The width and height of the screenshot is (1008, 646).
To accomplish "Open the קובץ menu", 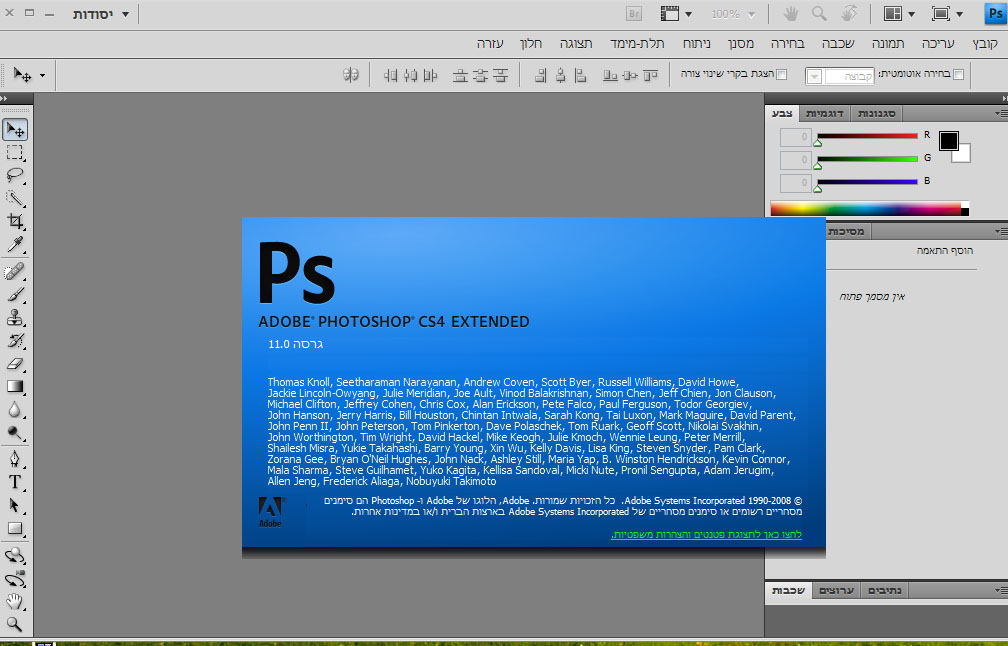I will point(985,44).
